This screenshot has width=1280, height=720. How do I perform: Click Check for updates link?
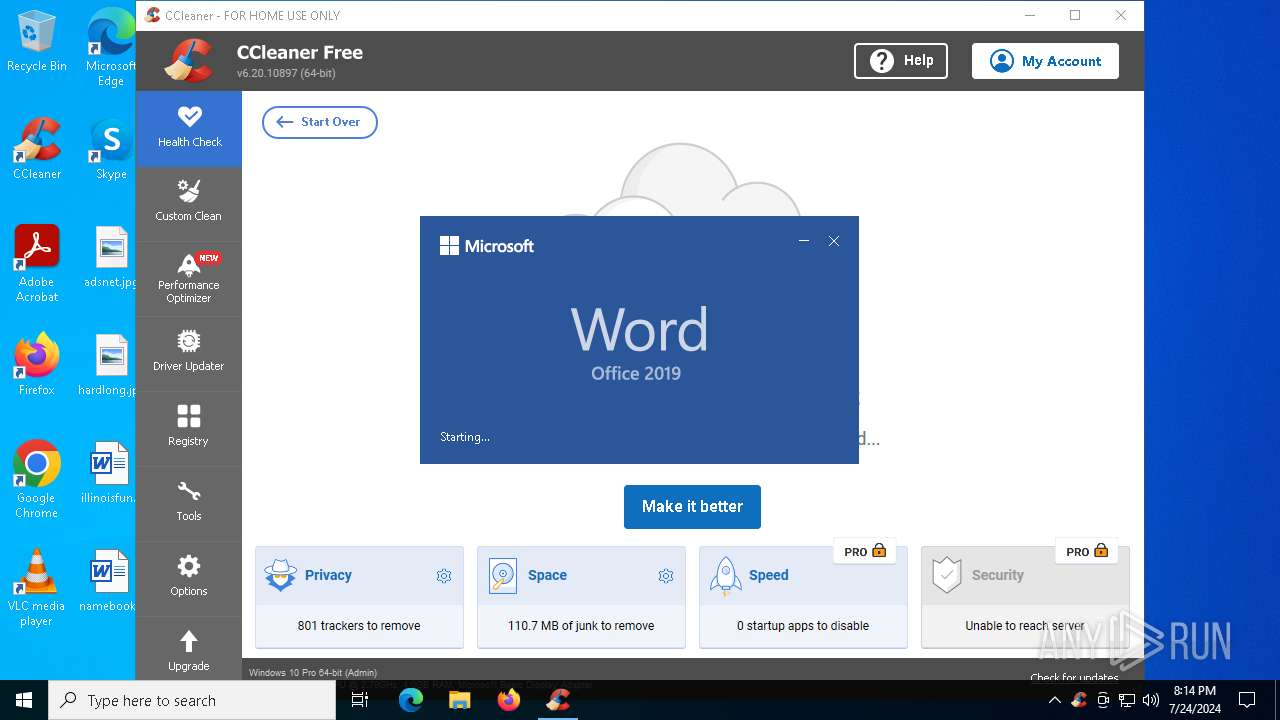click(x=1074, y=677)
